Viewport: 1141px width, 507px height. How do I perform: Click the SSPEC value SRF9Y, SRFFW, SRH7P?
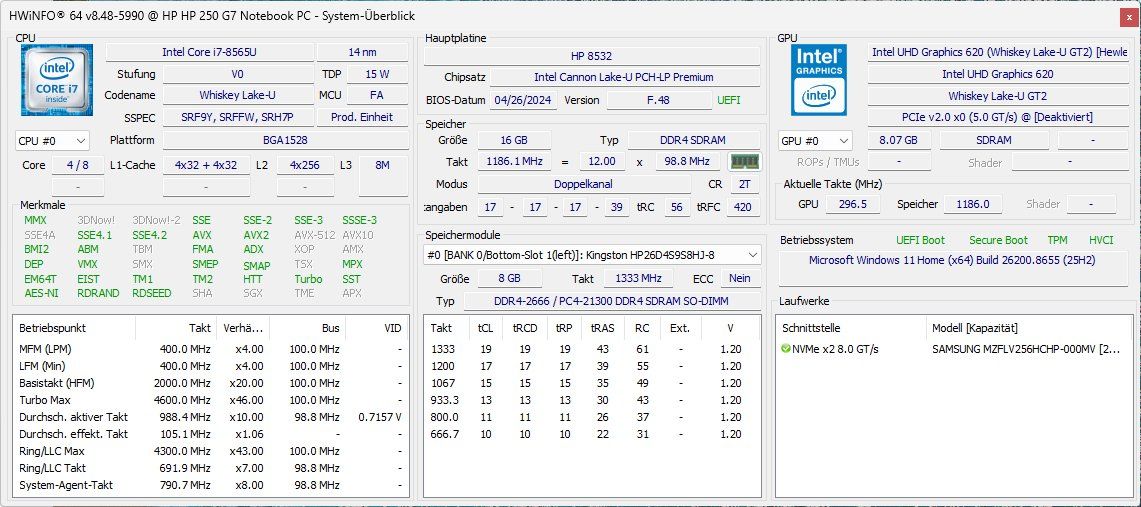tap(237, 117)
